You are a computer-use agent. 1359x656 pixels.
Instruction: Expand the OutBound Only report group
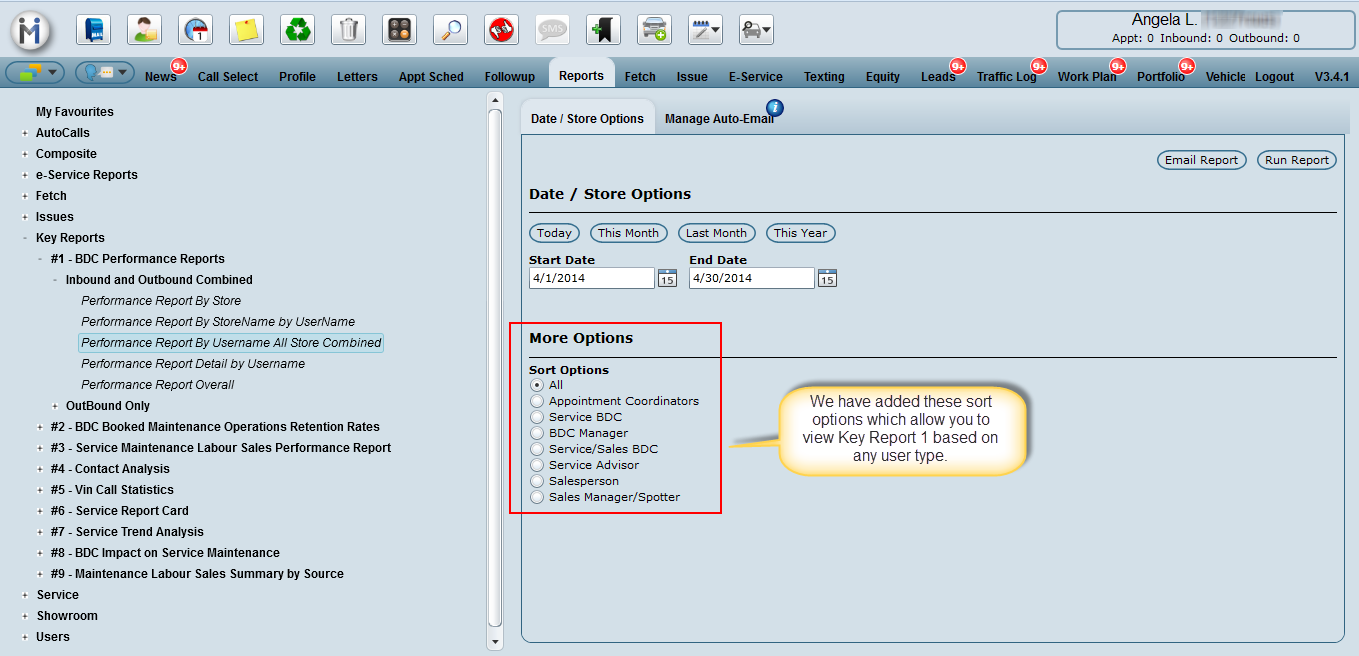[55, 406]
